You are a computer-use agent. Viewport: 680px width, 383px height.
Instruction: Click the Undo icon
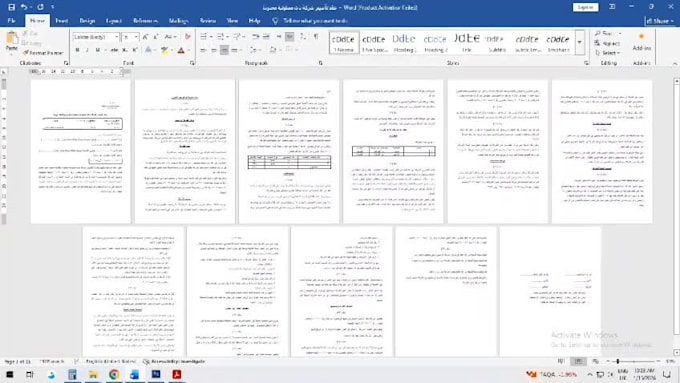coord(24,7)
